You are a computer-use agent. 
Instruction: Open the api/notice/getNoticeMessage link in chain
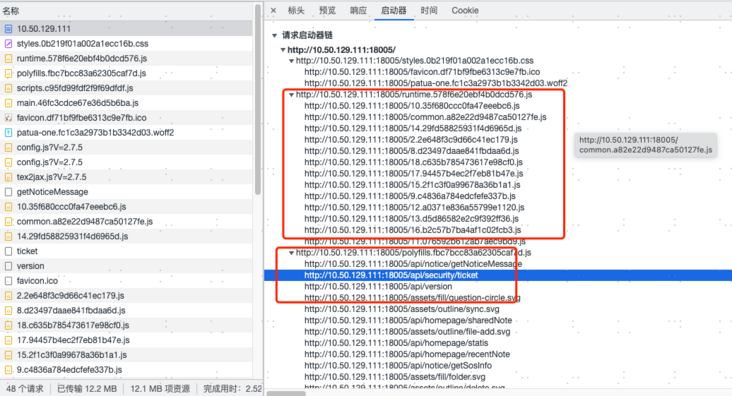pyautogui.click(x=413, y=264)
